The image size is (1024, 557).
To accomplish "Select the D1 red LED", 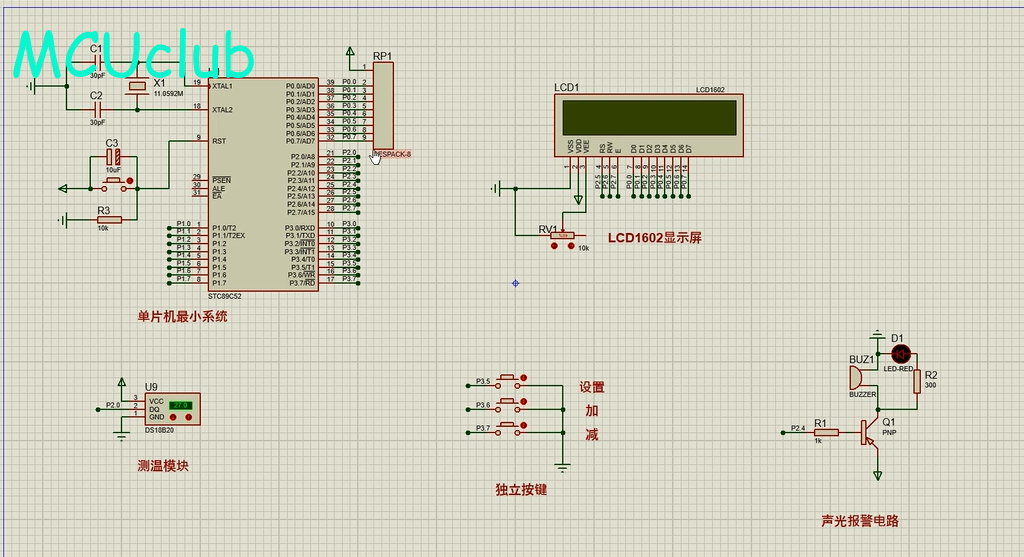I will 900,353.
